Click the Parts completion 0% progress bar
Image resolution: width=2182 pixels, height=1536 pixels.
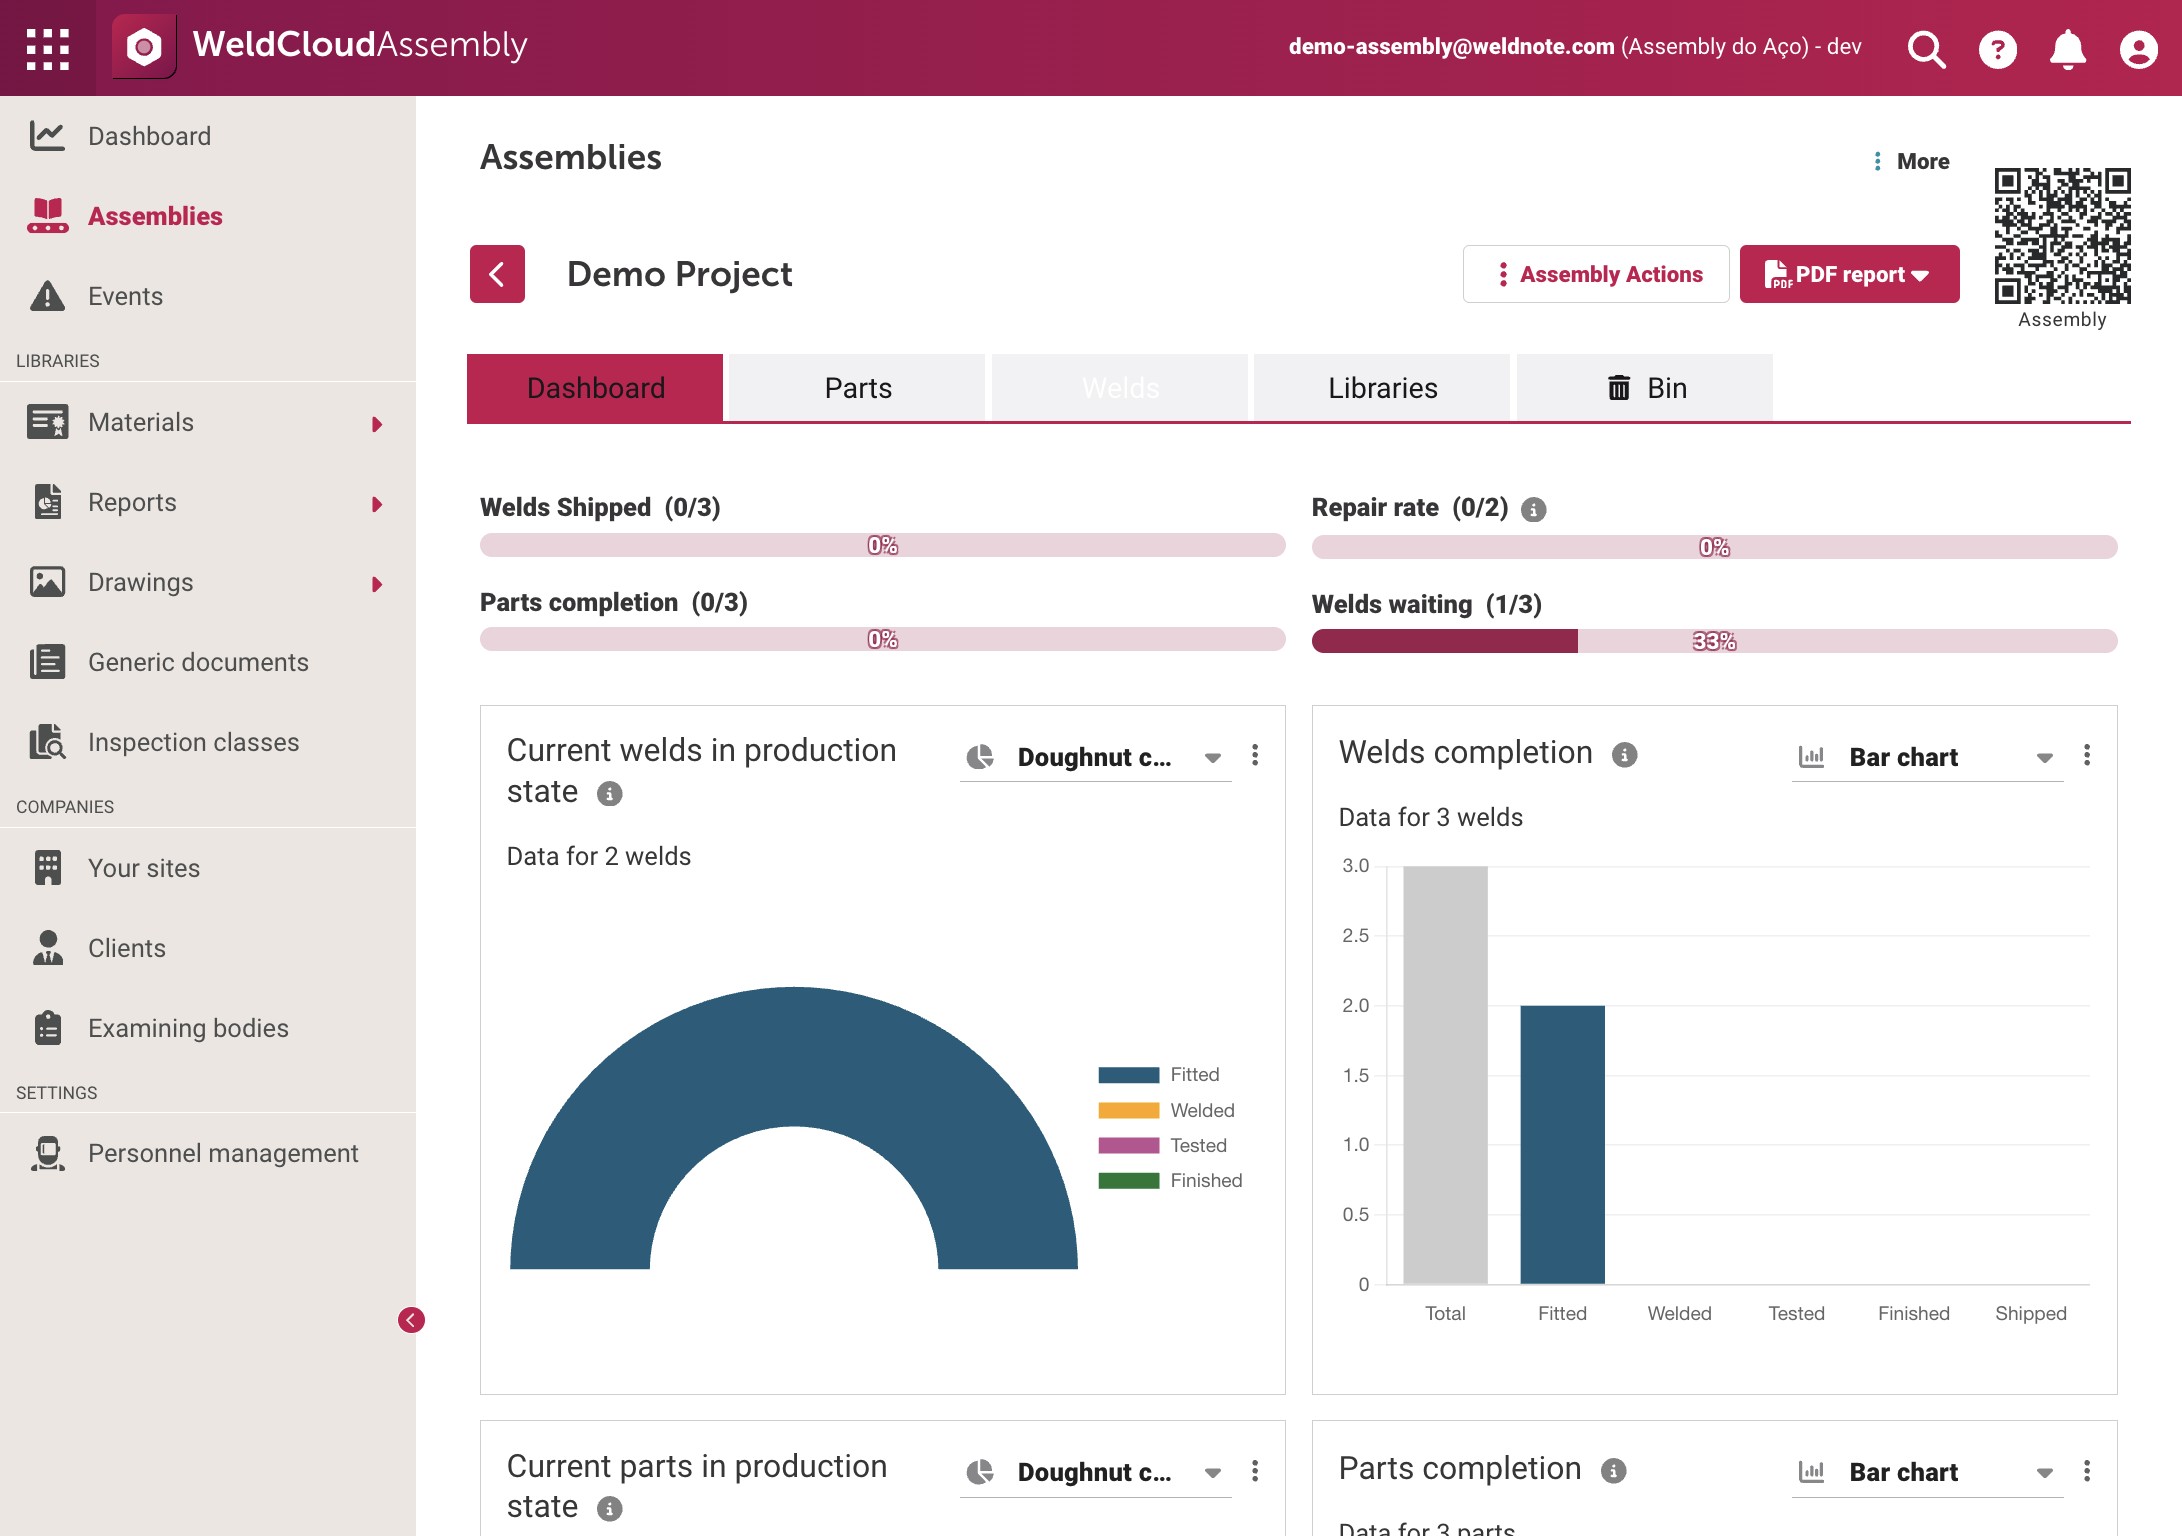[x=882, y=639]
